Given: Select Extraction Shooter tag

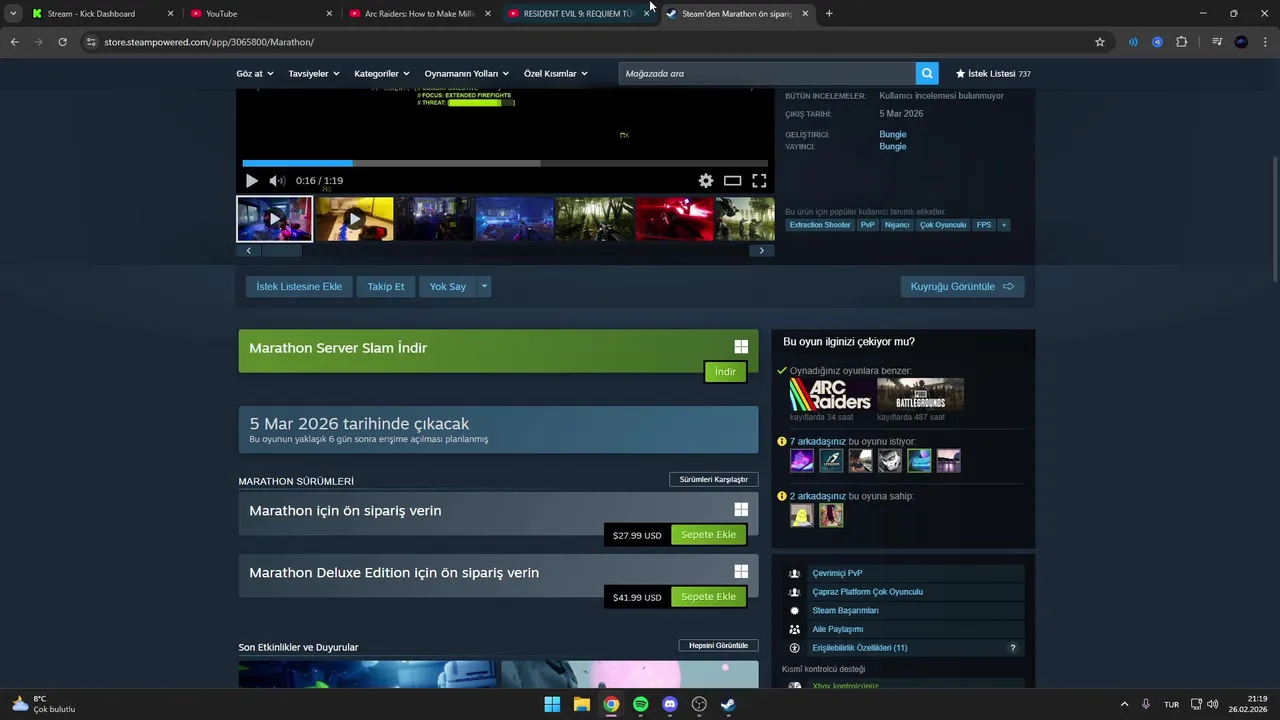Looking at the screenshot, I should (x=820, y=225).
